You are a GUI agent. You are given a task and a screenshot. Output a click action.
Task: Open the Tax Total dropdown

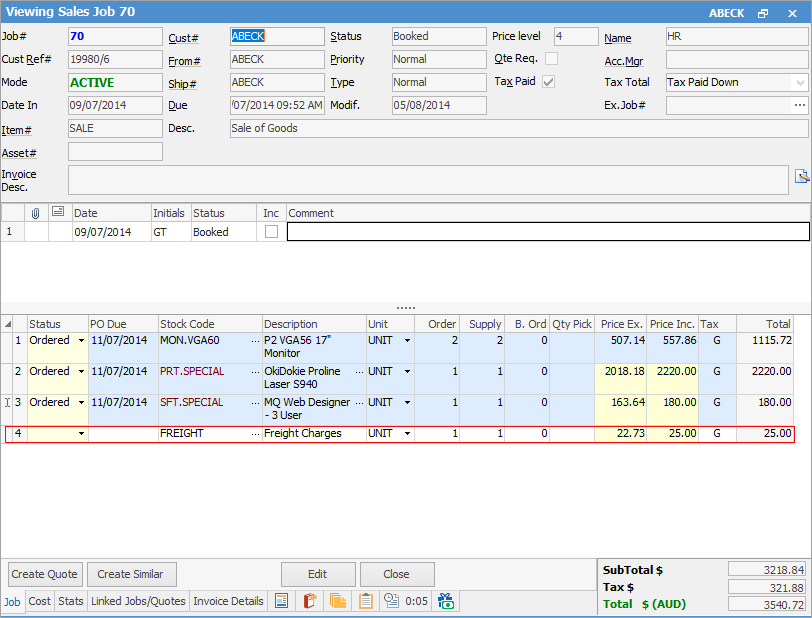[x=800, y=82]
